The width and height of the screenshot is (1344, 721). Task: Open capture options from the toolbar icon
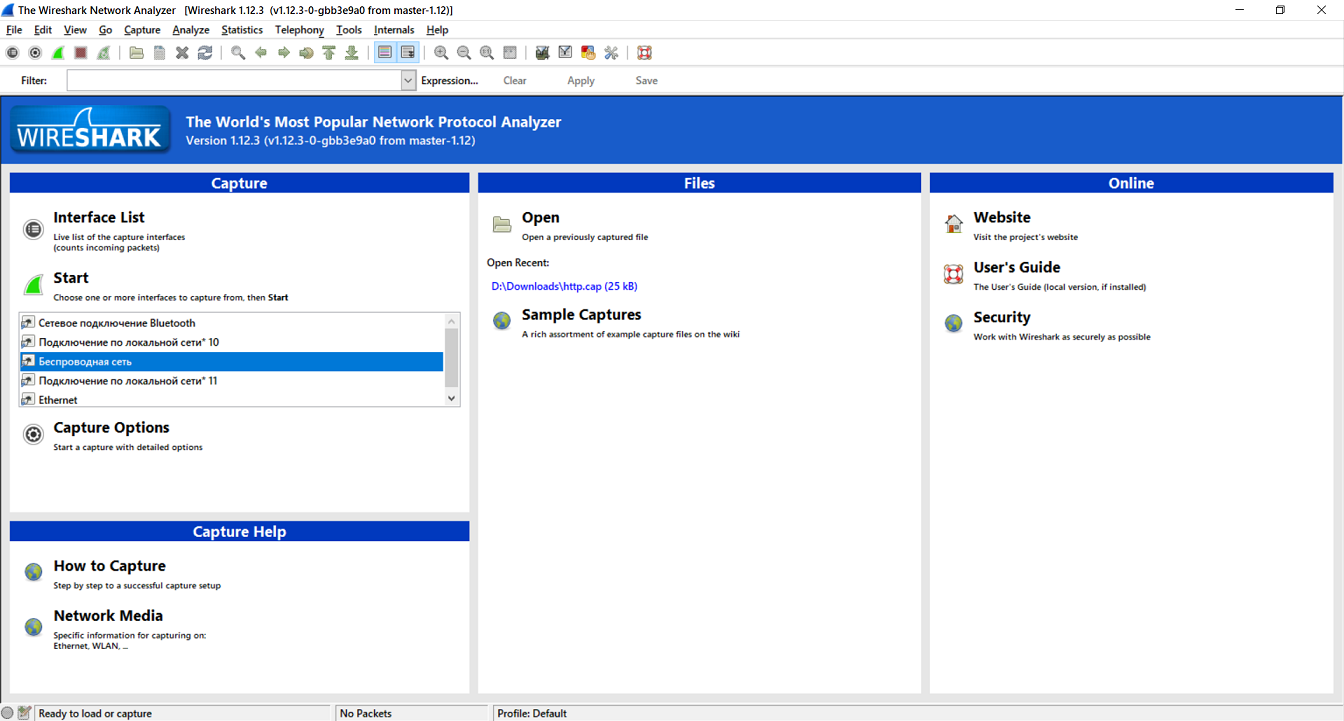pyautogui.click(x=35, y=53)
